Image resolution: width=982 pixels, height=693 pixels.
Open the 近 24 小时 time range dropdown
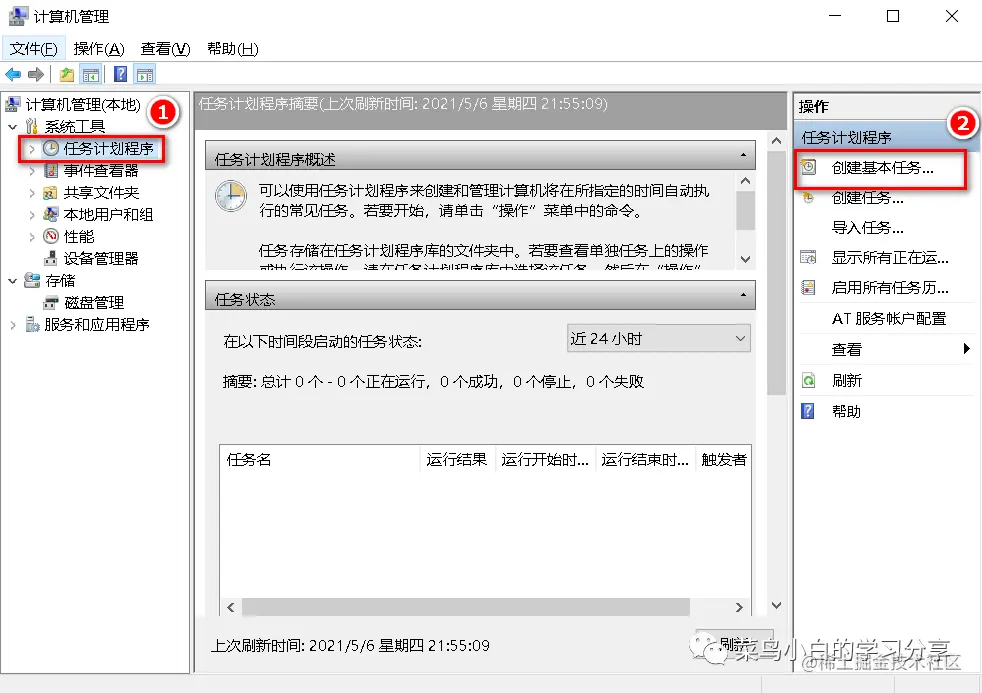pos(658,339)
